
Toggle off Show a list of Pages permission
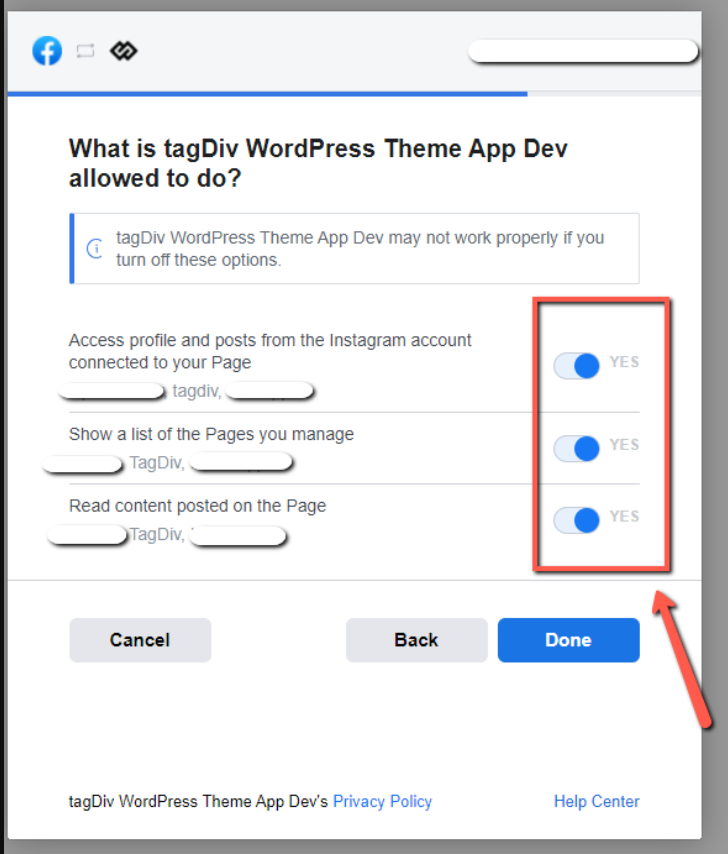(576, 449)
